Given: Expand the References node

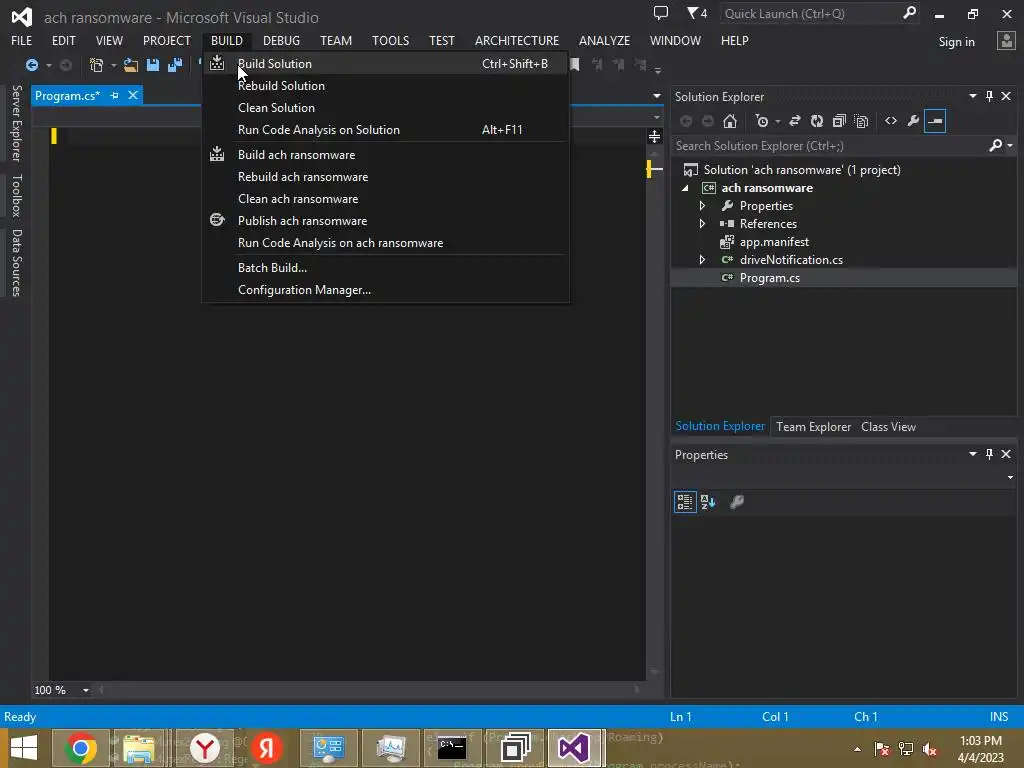Looking at the screenshot, I should 702,223.
